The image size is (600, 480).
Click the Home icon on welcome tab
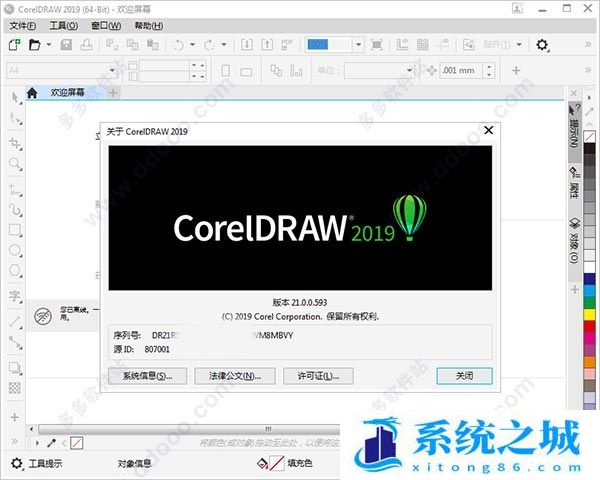(32, 93)
